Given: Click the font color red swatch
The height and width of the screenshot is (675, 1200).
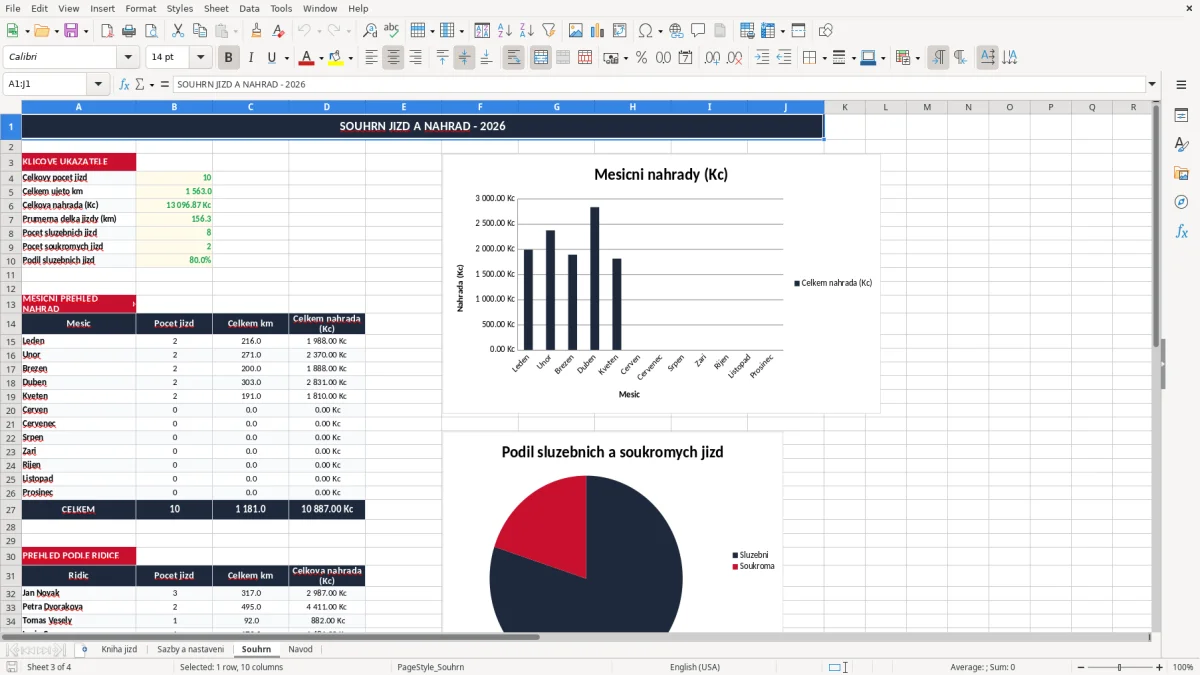Looking at the screenshot, I should (306, 58).
